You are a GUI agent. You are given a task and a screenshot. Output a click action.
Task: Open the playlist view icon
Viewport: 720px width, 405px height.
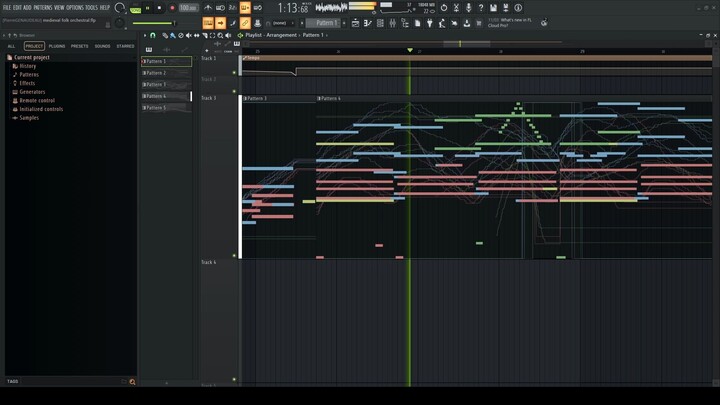355,23
